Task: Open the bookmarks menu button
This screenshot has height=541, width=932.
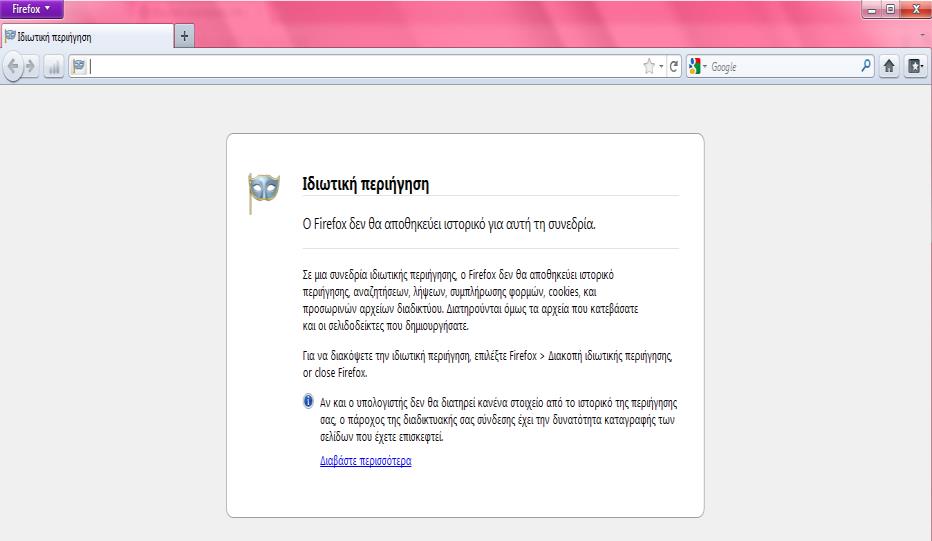Action: (x=915, y=66)
